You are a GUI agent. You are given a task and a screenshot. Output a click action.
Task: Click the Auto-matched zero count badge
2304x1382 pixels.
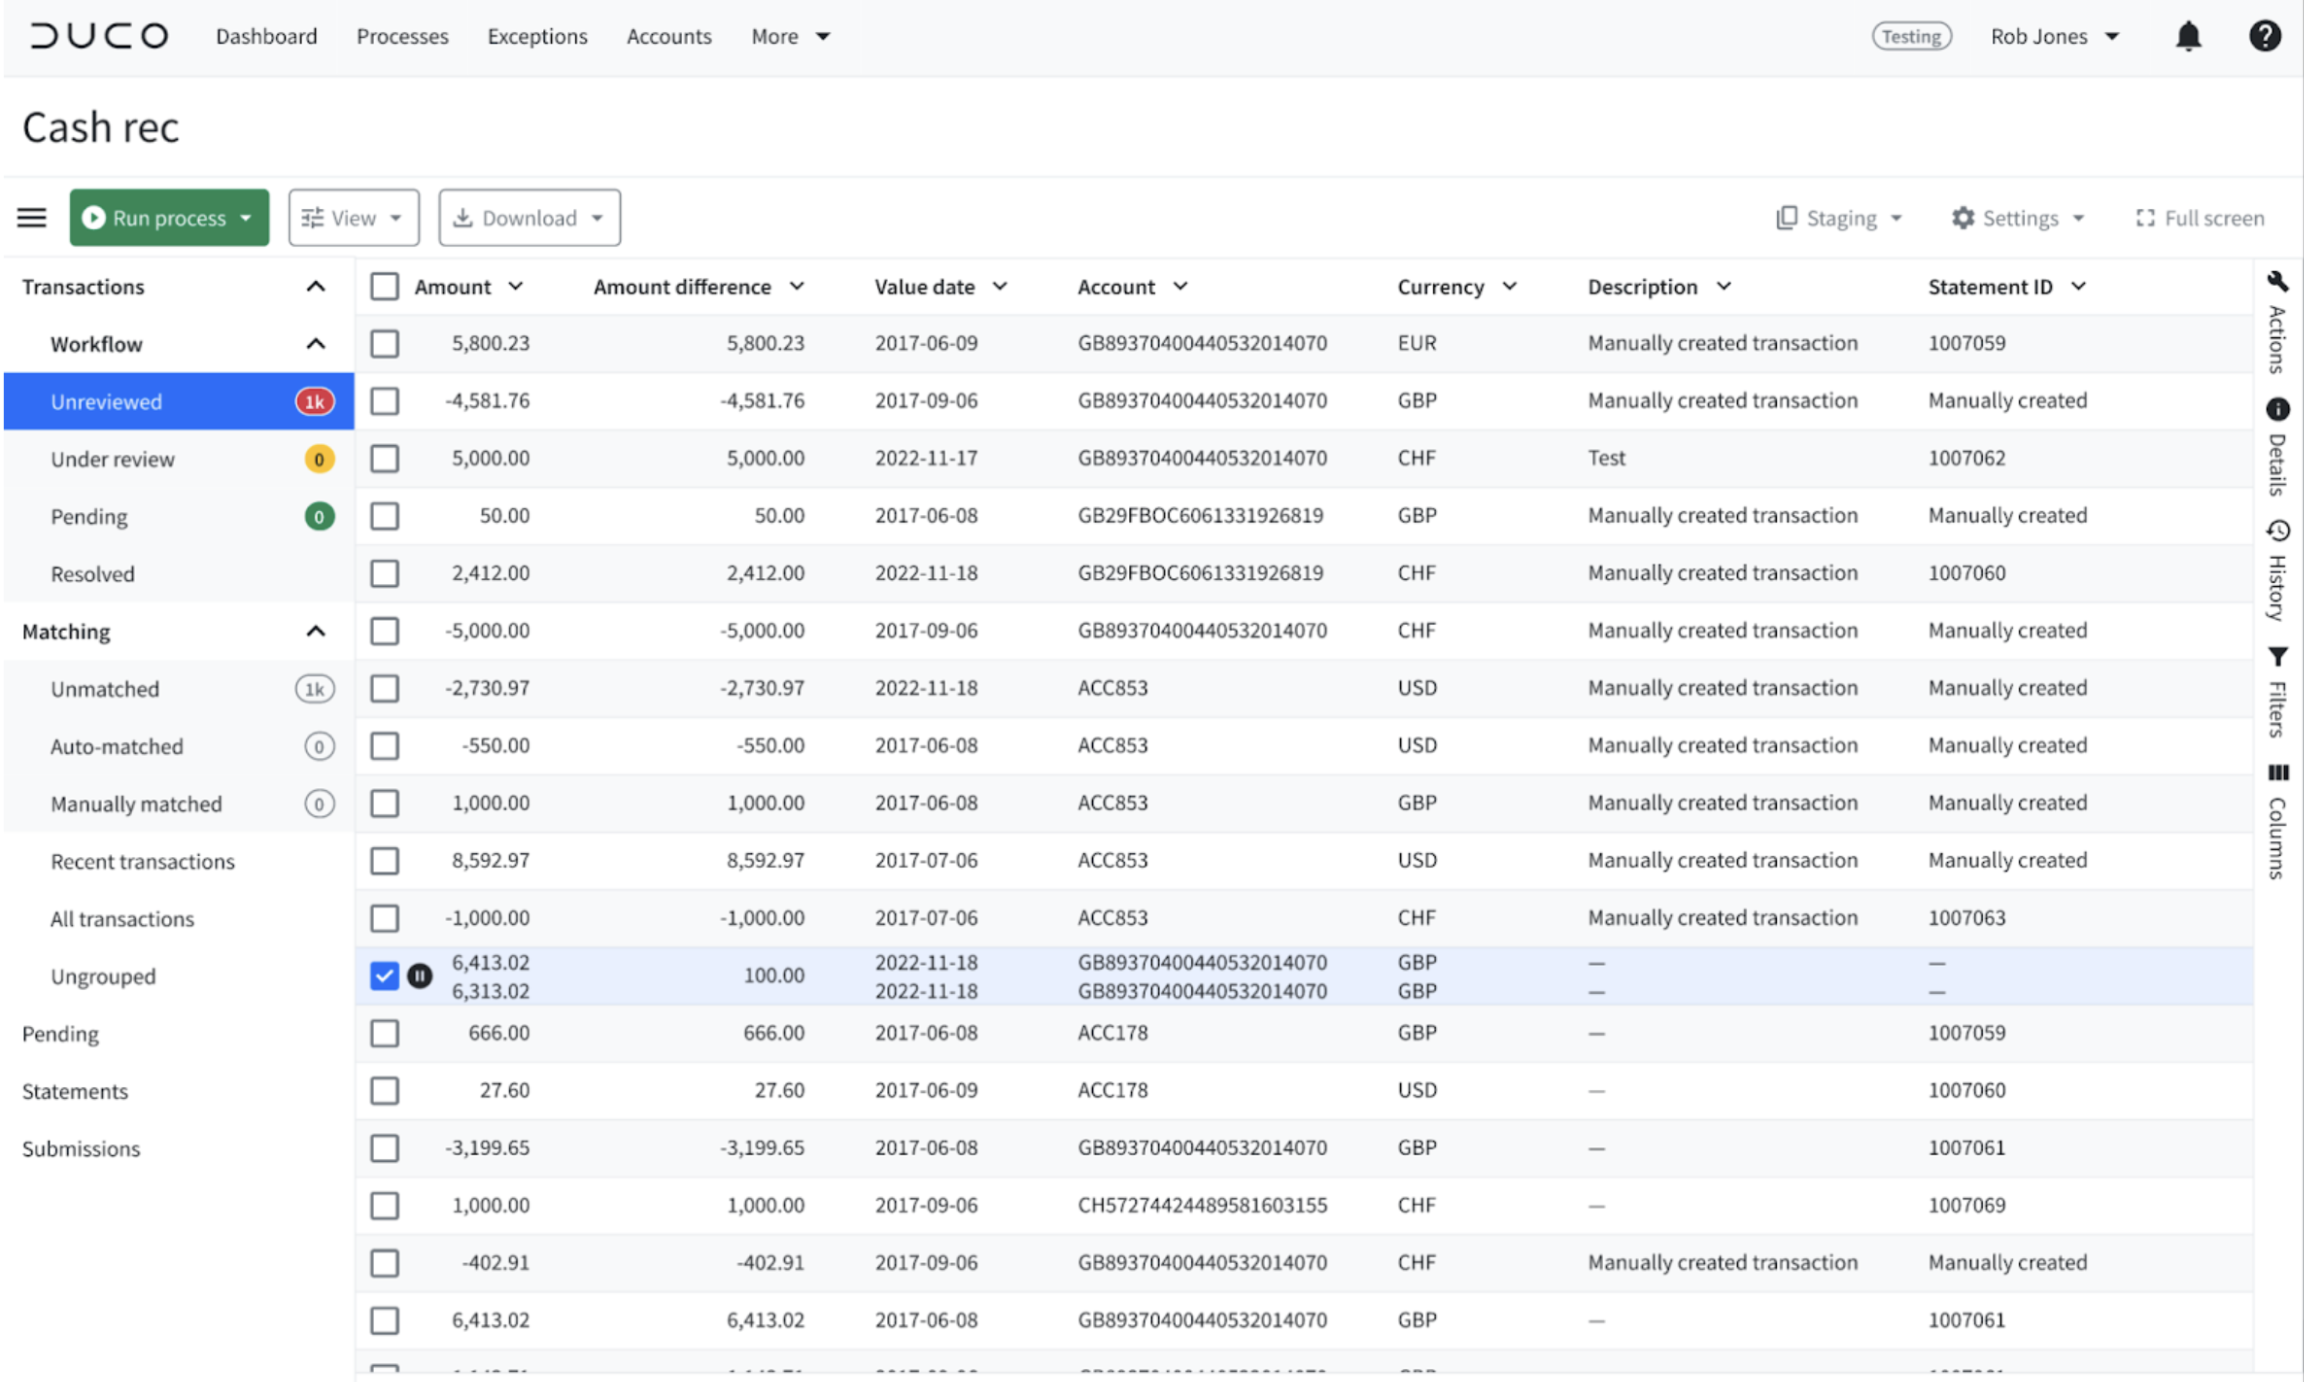[319, 747]
